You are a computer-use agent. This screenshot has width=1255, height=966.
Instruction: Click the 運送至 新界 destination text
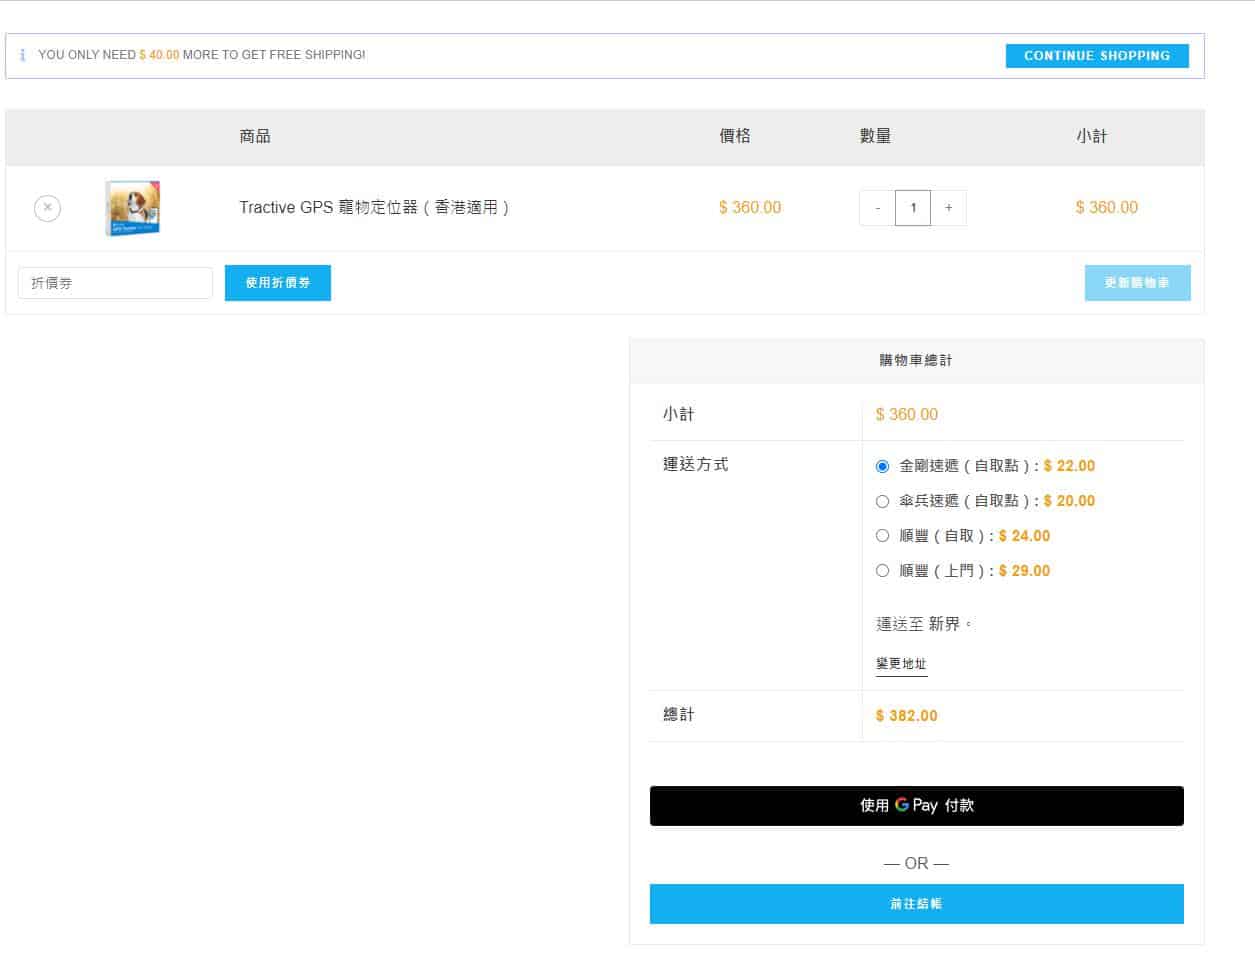coord(924,624)
